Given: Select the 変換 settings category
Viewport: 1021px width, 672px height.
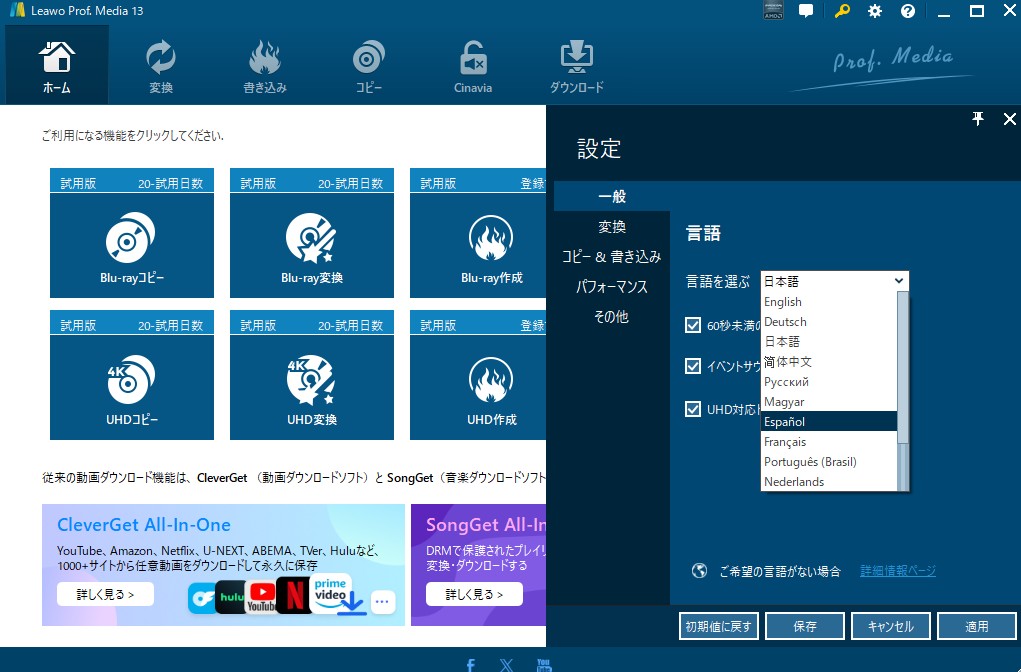Looking at the screenshot, I should (612, 227).
